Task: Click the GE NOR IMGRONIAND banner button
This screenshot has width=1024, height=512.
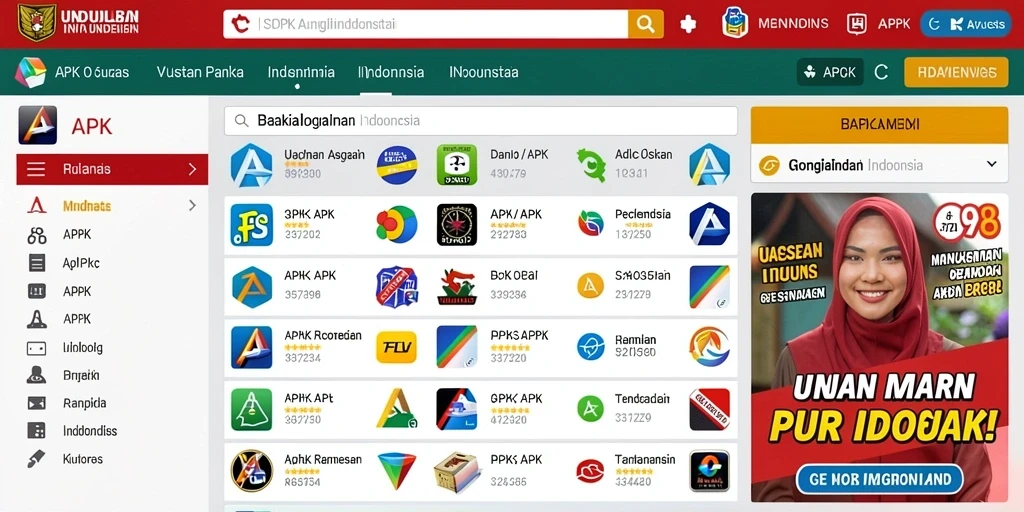Action: [x=879, y=480]
